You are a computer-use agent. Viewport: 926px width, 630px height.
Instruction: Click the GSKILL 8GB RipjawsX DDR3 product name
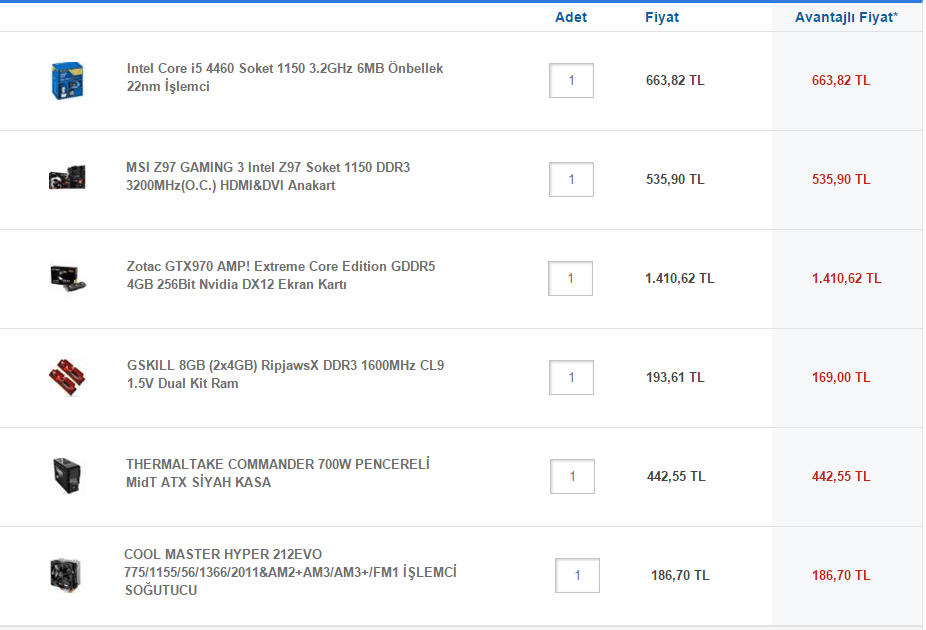pyautogui.click(x=285, y=374)
